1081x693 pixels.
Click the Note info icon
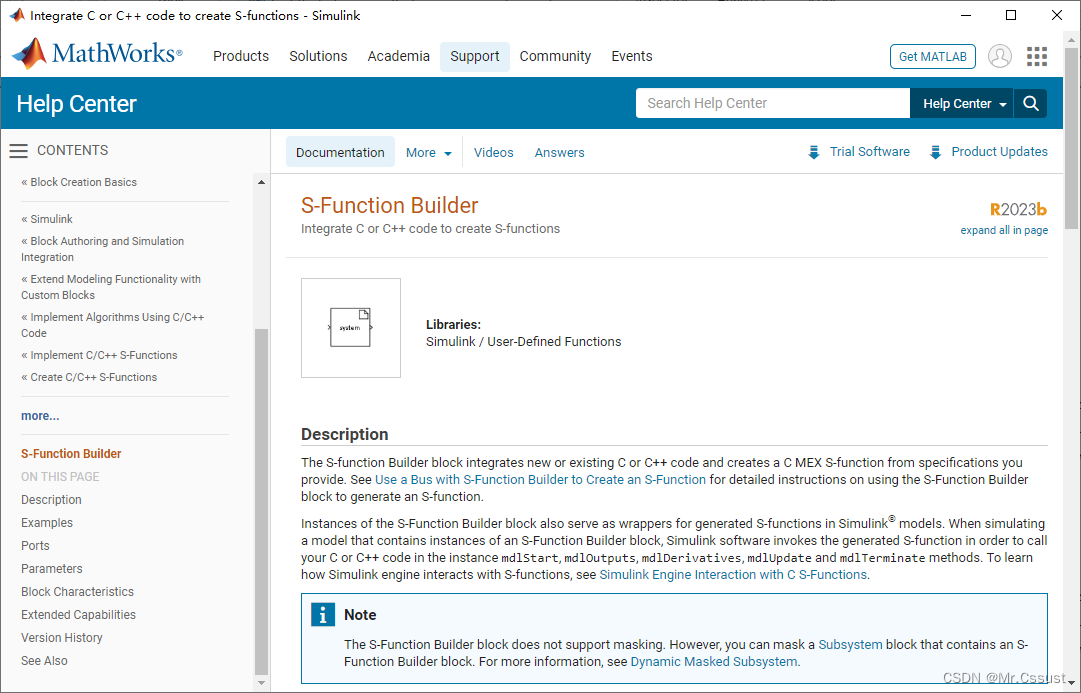click(x=323, y=614)
